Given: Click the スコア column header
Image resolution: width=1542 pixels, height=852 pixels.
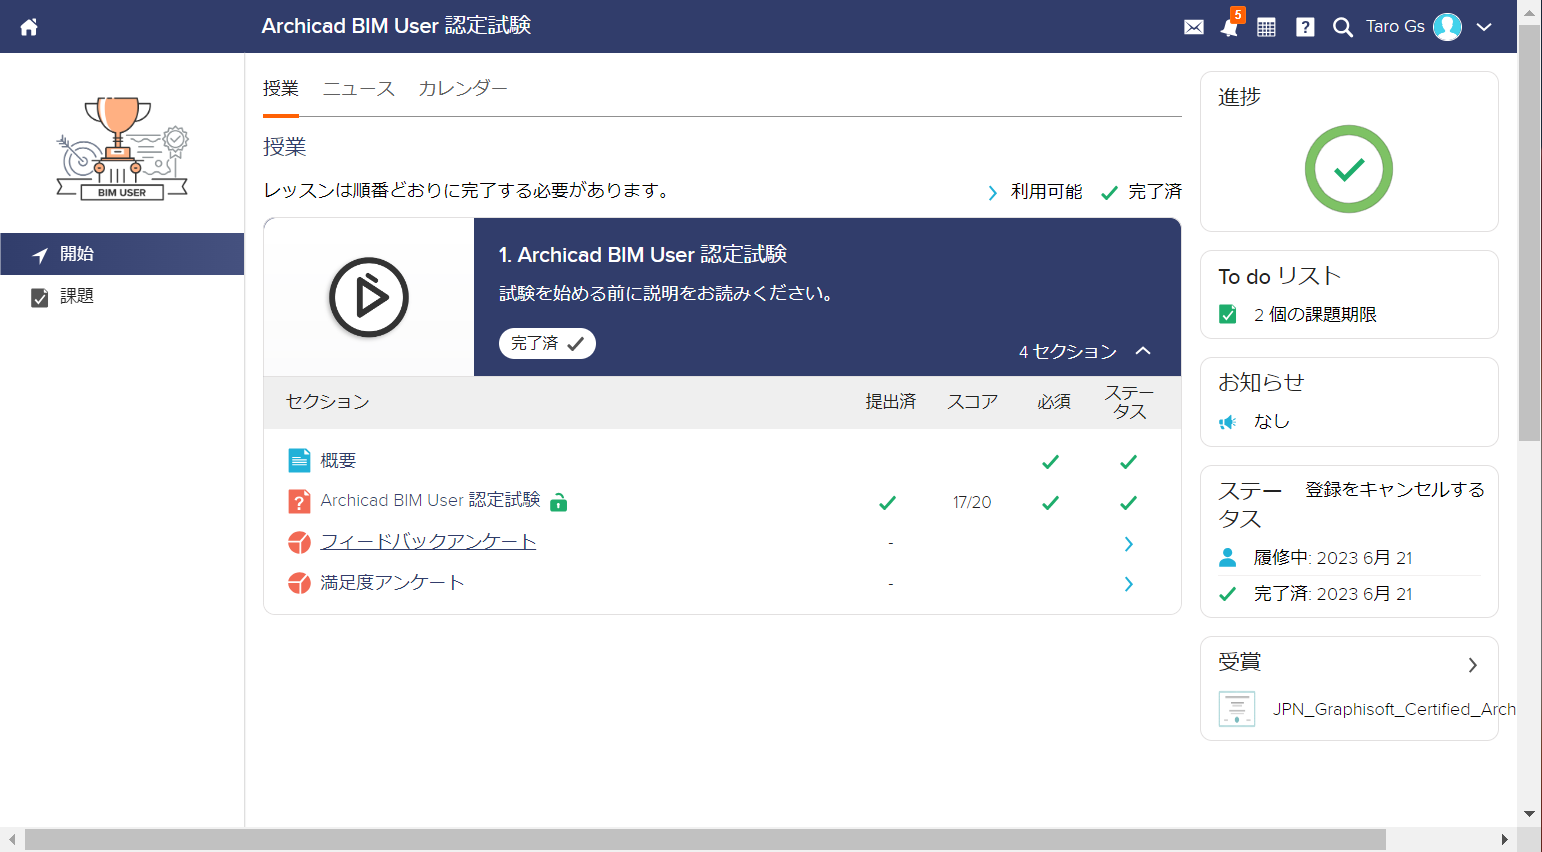Looking at the screenshot, I should (973, 402).
